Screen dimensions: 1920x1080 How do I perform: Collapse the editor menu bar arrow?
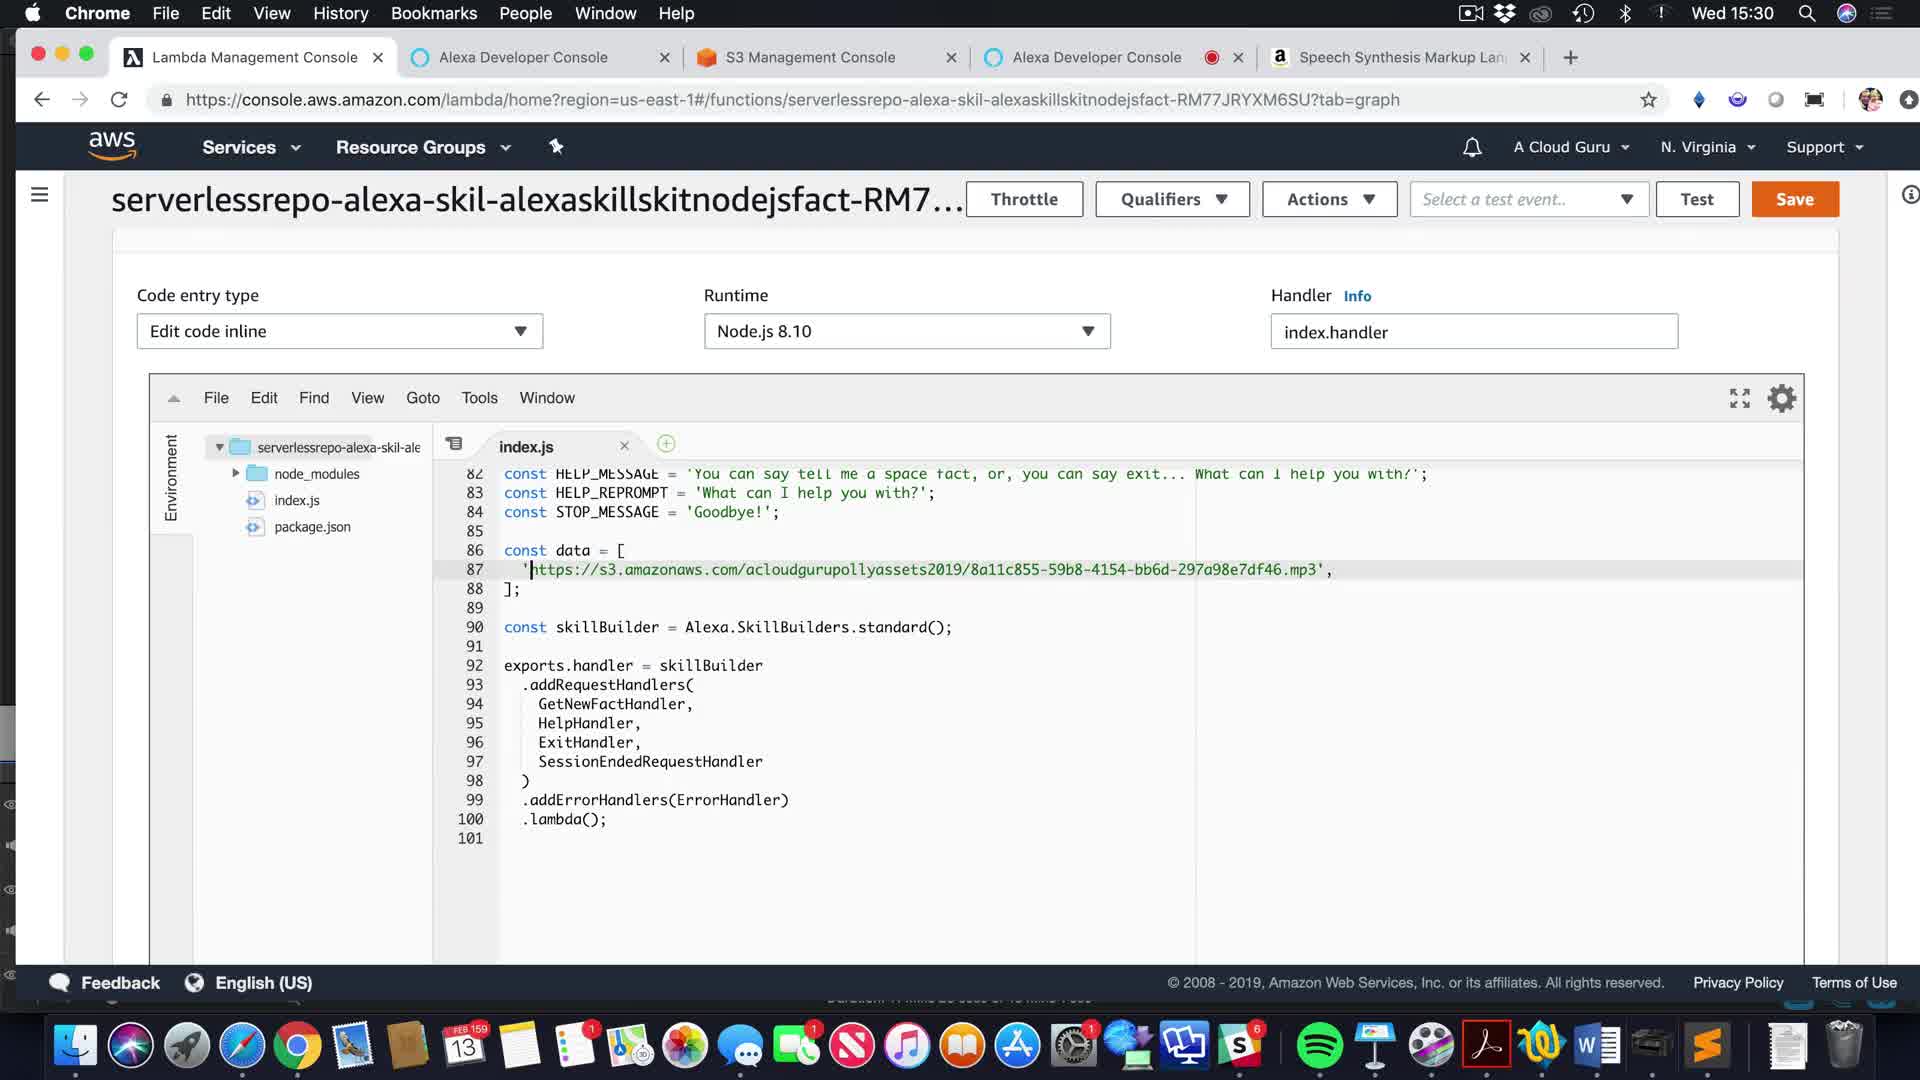tap(174, 399)
